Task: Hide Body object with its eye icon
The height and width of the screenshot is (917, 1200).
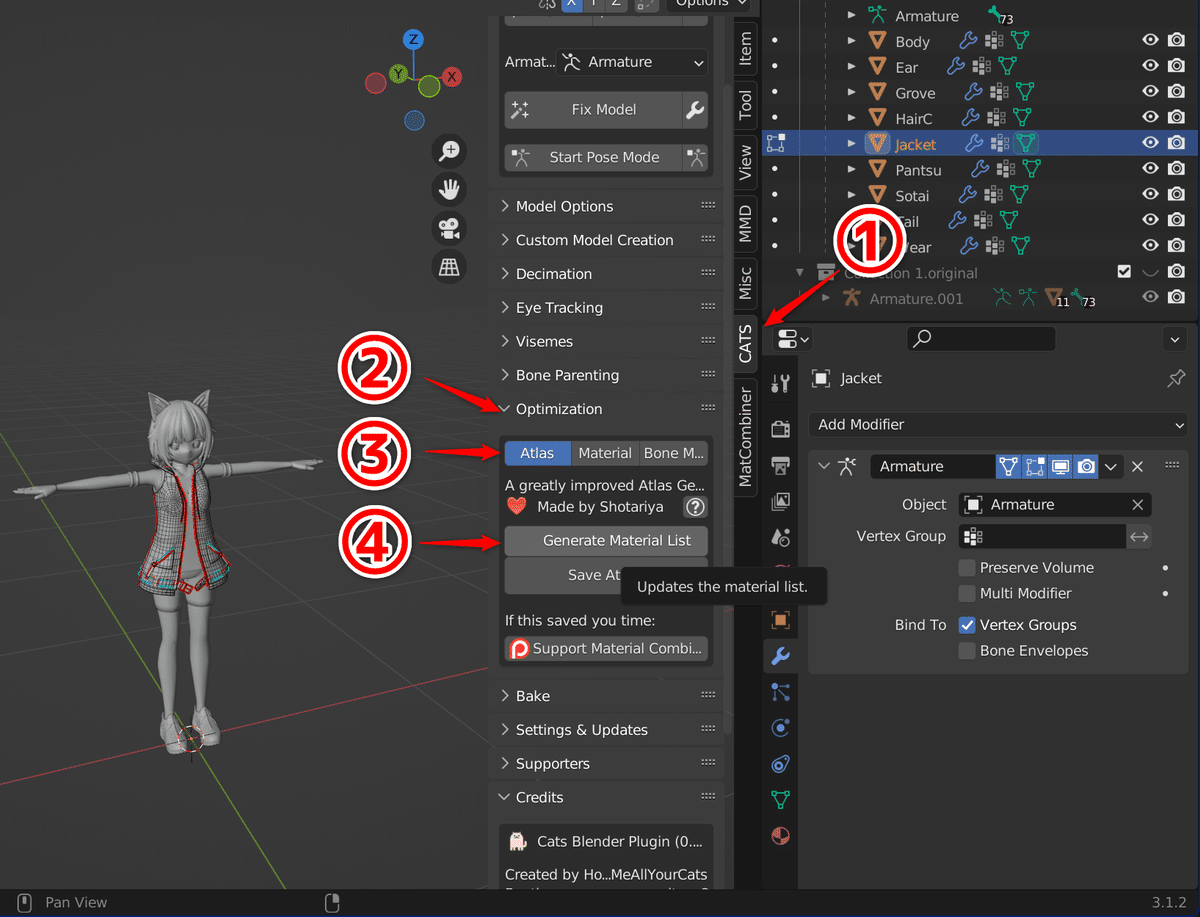Action: (x=1150, y=41)
